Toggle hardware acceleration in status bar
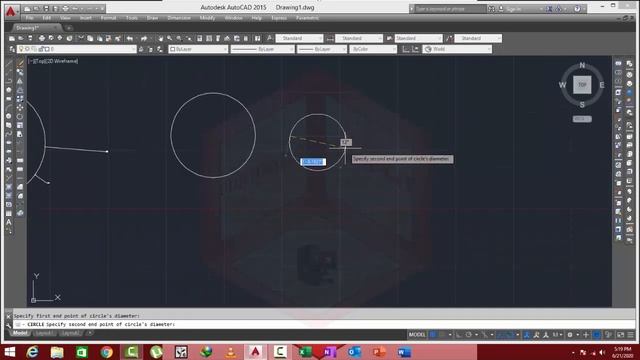This screenshot has height=360, width=640. 597,335
